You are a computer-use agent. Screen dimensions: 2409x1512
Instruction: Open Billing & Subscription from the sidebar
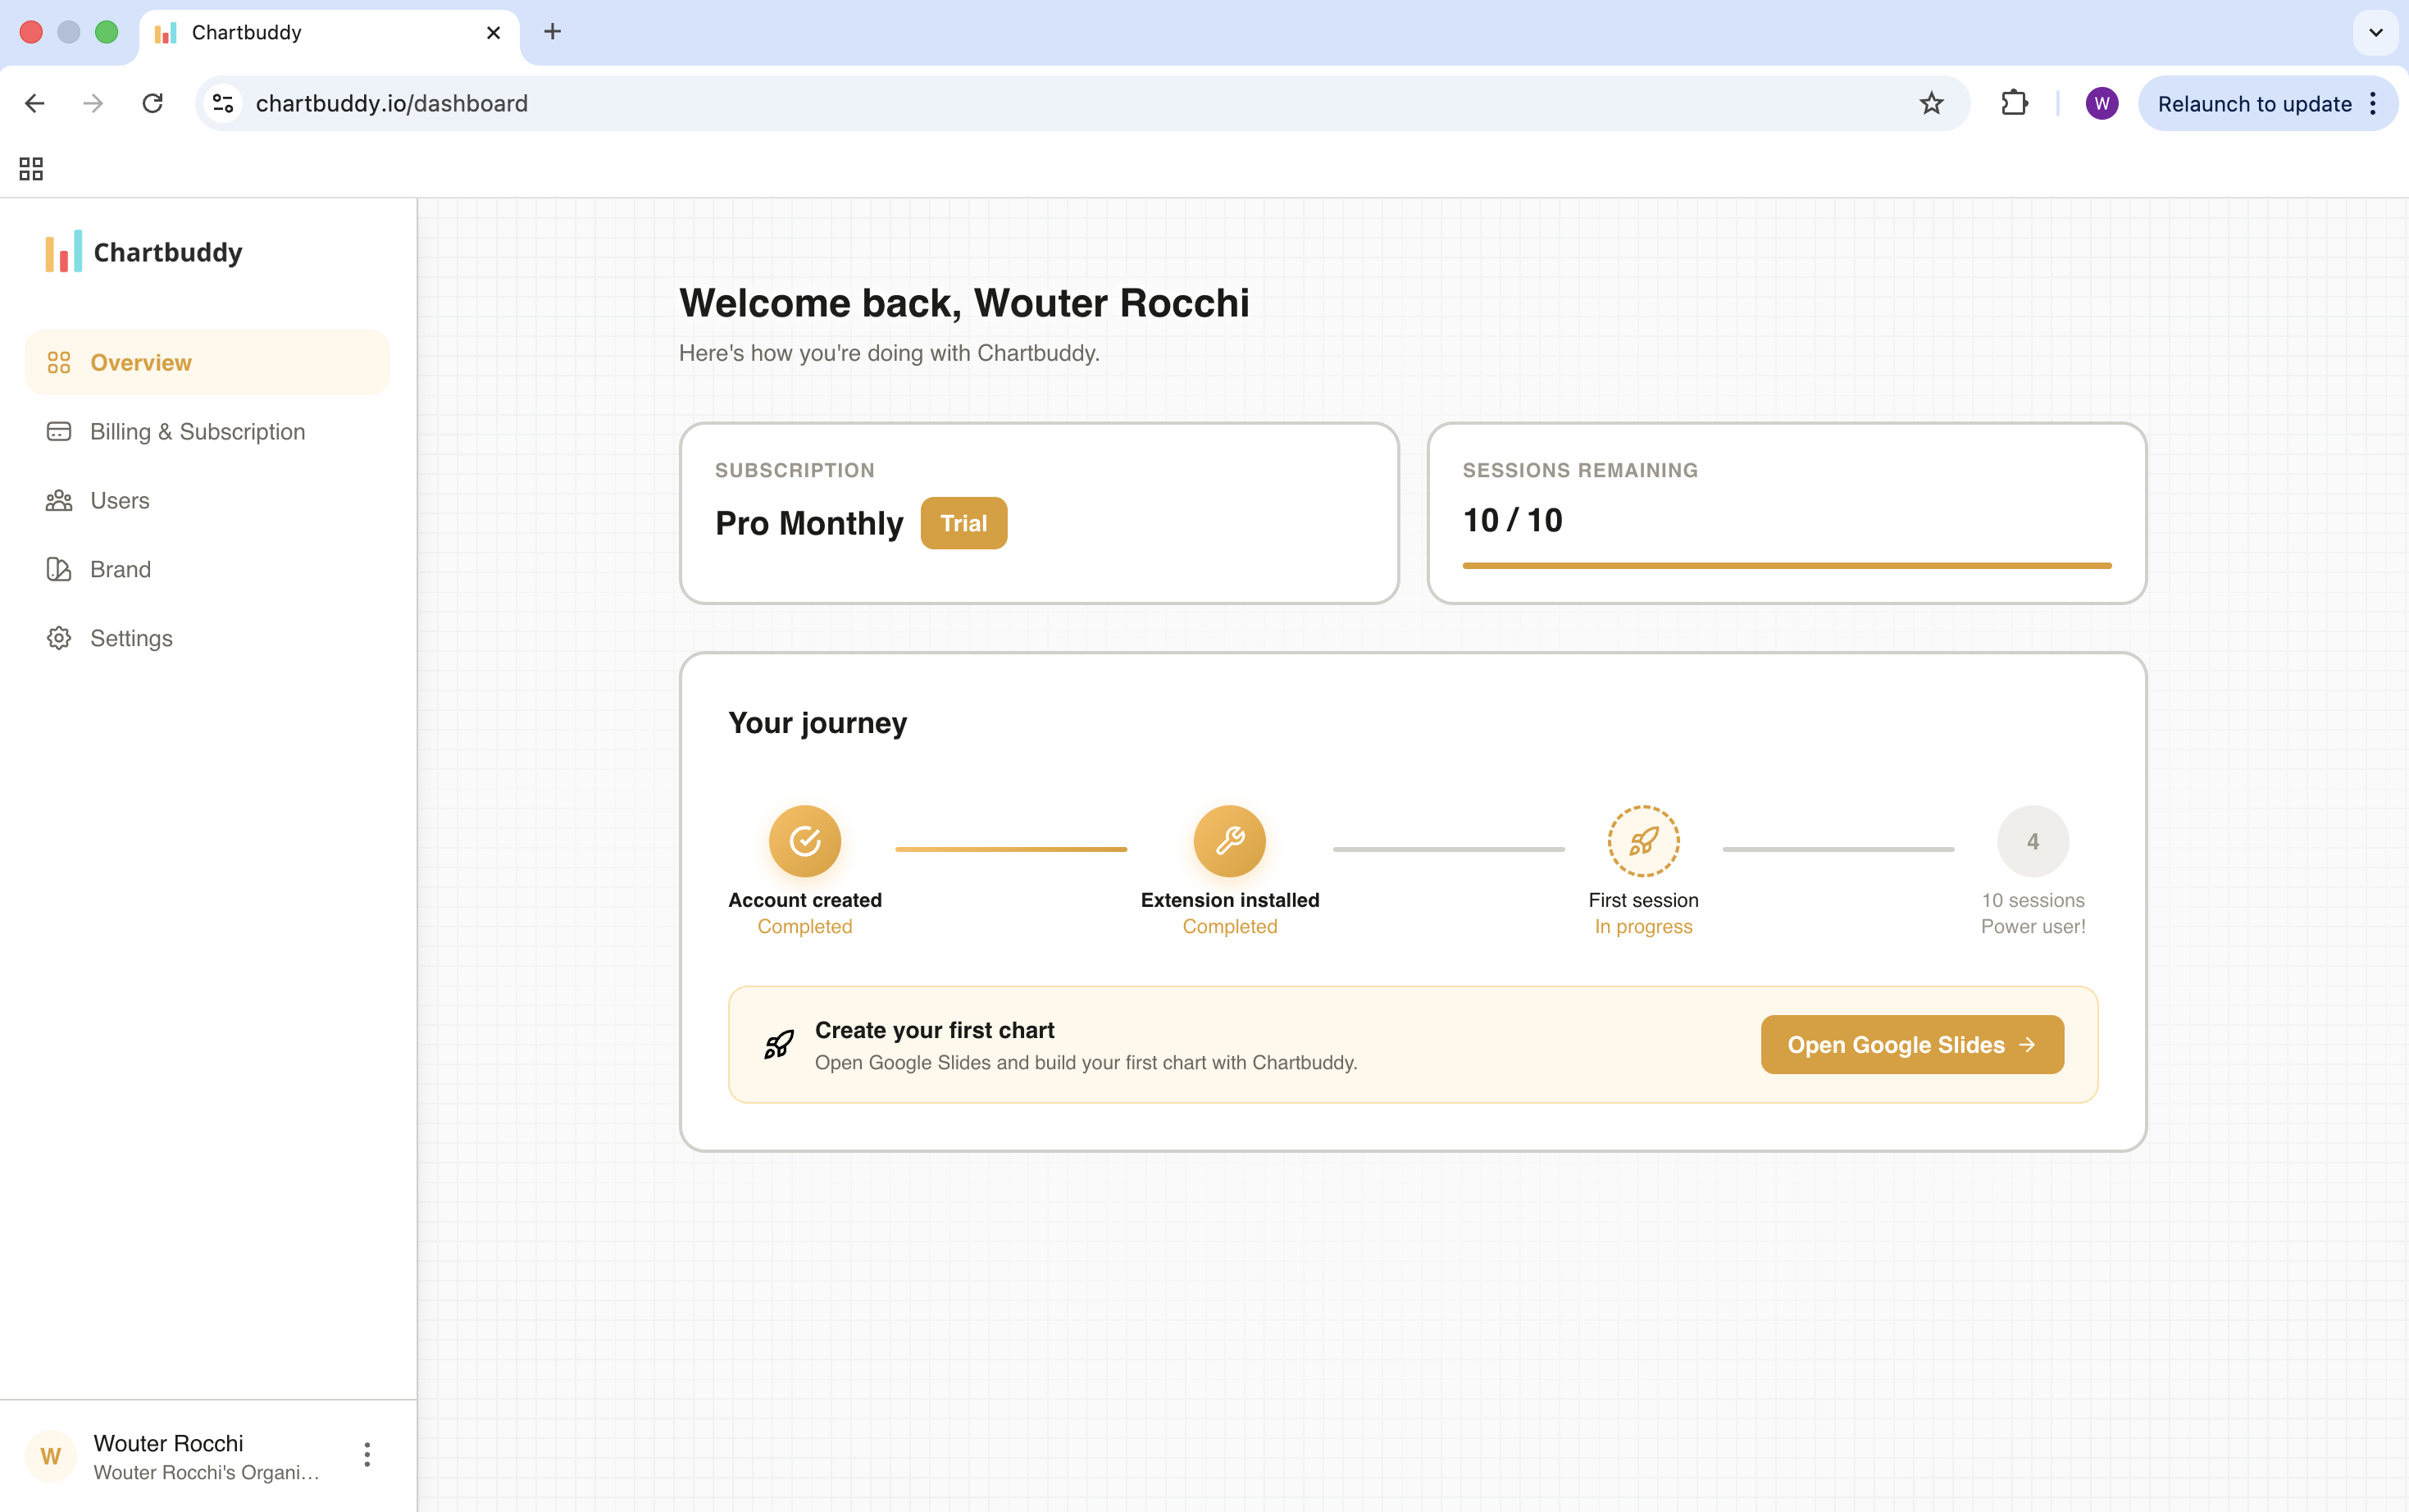pos(197,431)
